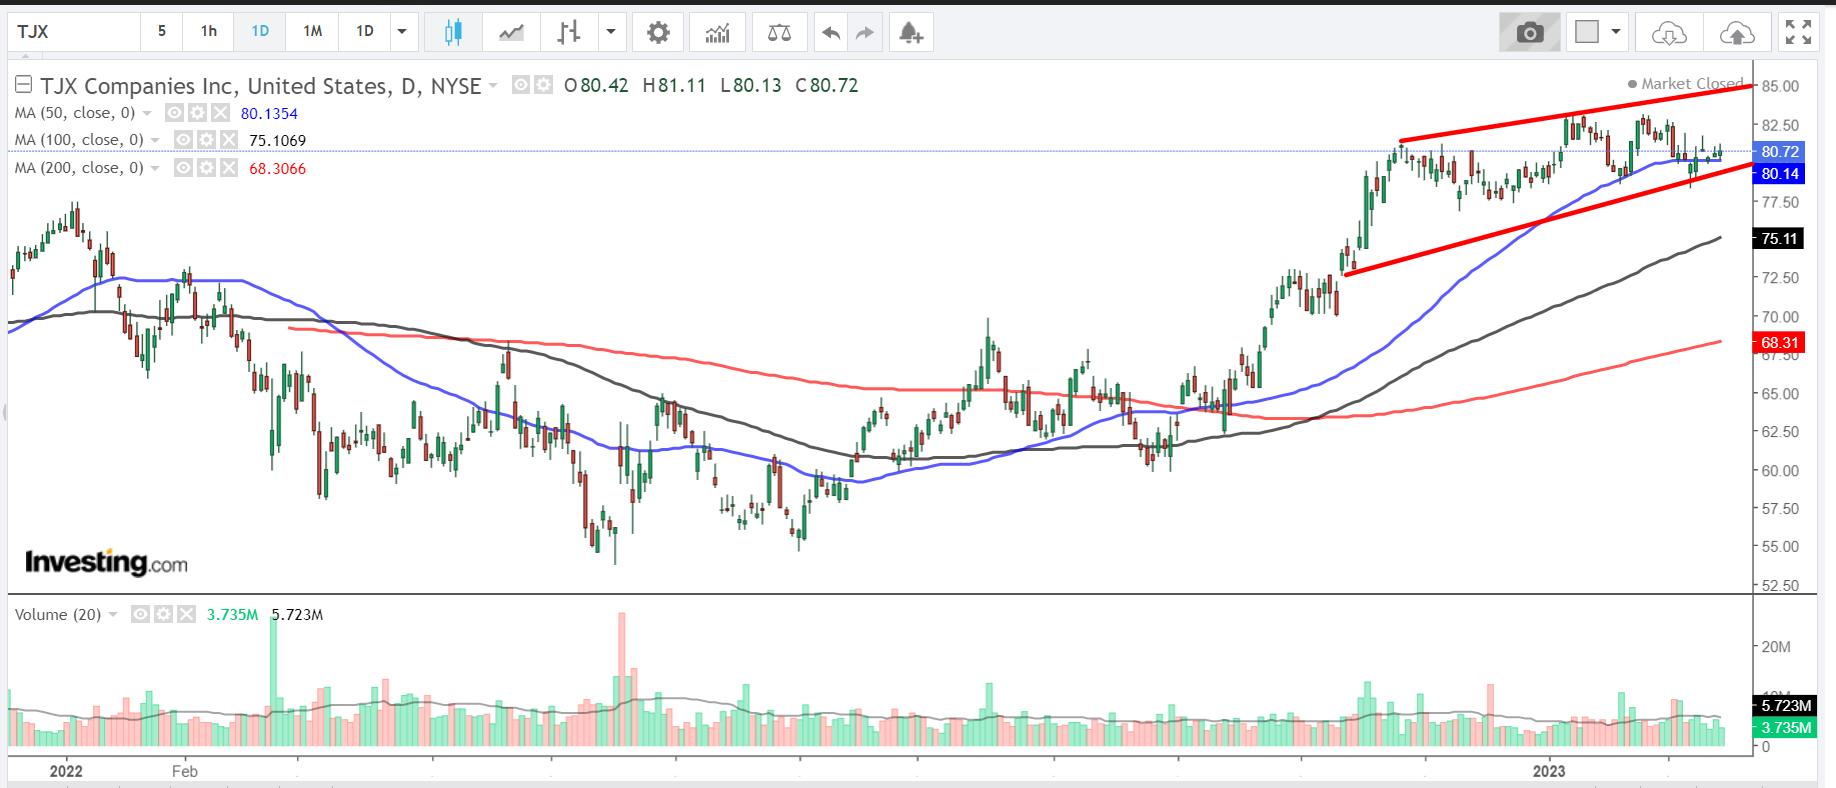Viewport: 1836px width, 788px height.
Task: Save chart layout with cloud upload icon
Action: [1737, 32]
